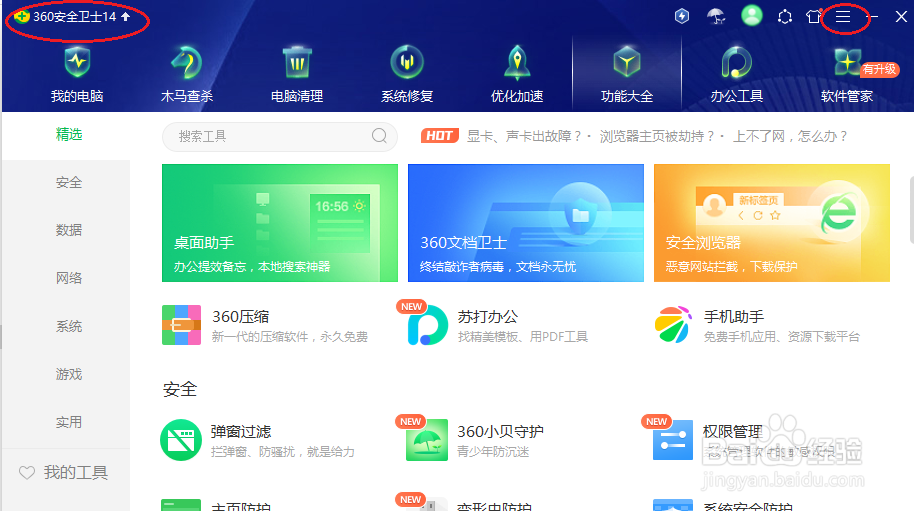Select the 游戏 sidebar category
914x511 pixels.
point(69,374)
